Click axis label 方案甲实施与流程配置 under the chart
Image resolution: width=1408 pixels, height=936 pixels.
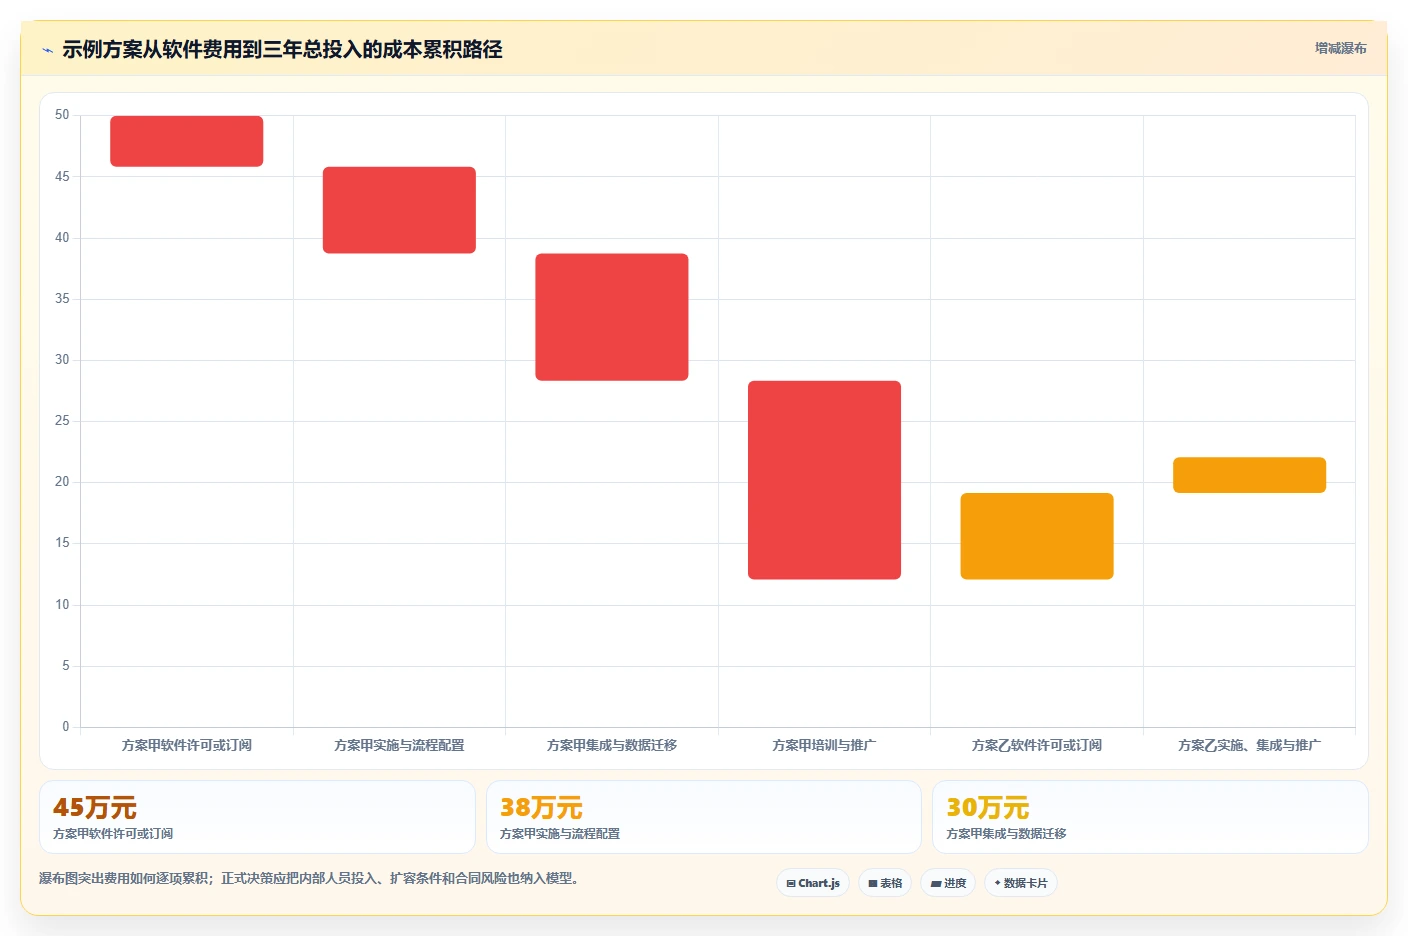coord(399,745)
